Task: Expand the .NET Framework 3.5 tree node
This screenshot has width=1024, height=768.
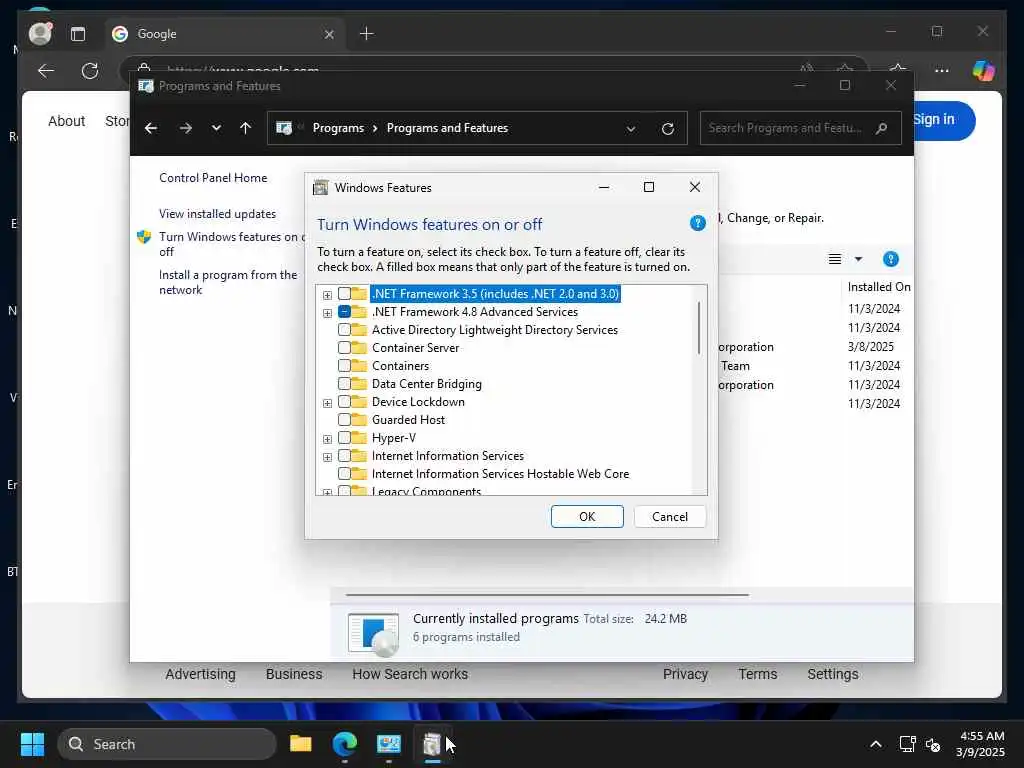Action: pyautogui.click(x=327, y=295)
